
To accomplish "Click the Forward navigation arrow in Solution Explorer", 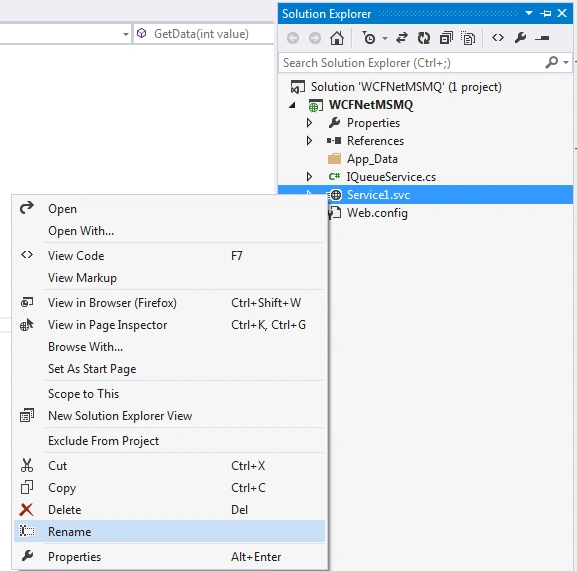I will (315, 38).
